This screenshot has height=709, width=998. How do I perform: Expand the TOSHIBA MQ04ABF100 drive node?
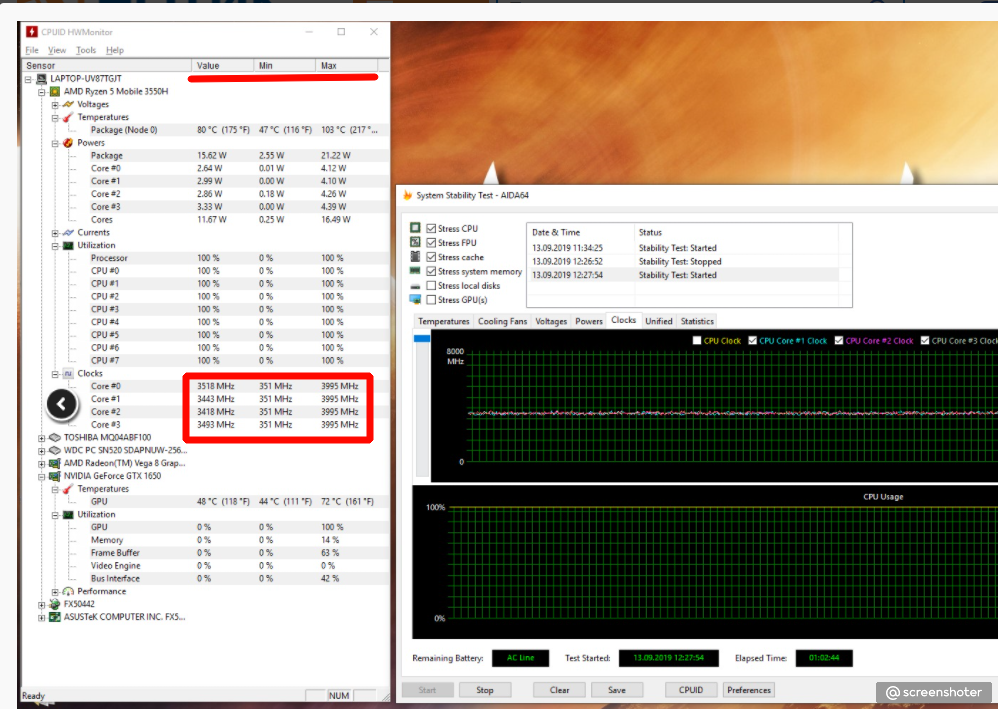click(41, 438)
